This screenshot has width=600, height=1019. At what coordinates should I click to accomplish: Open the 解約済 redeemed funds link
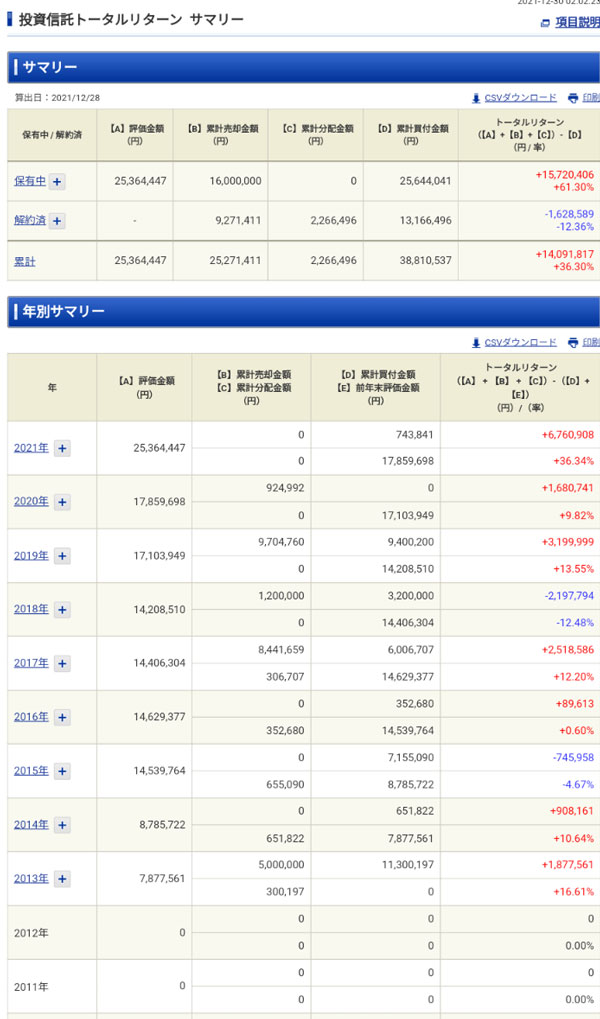tap(29, 221)
